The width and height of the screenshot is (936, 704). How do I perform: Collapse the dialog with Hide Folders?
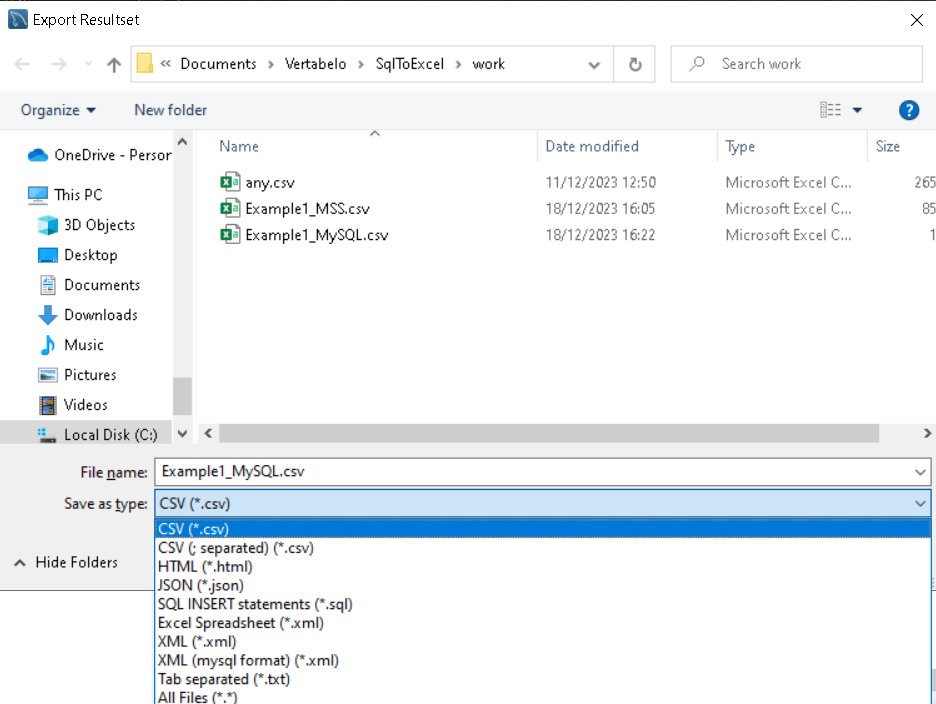pos(75,562)
